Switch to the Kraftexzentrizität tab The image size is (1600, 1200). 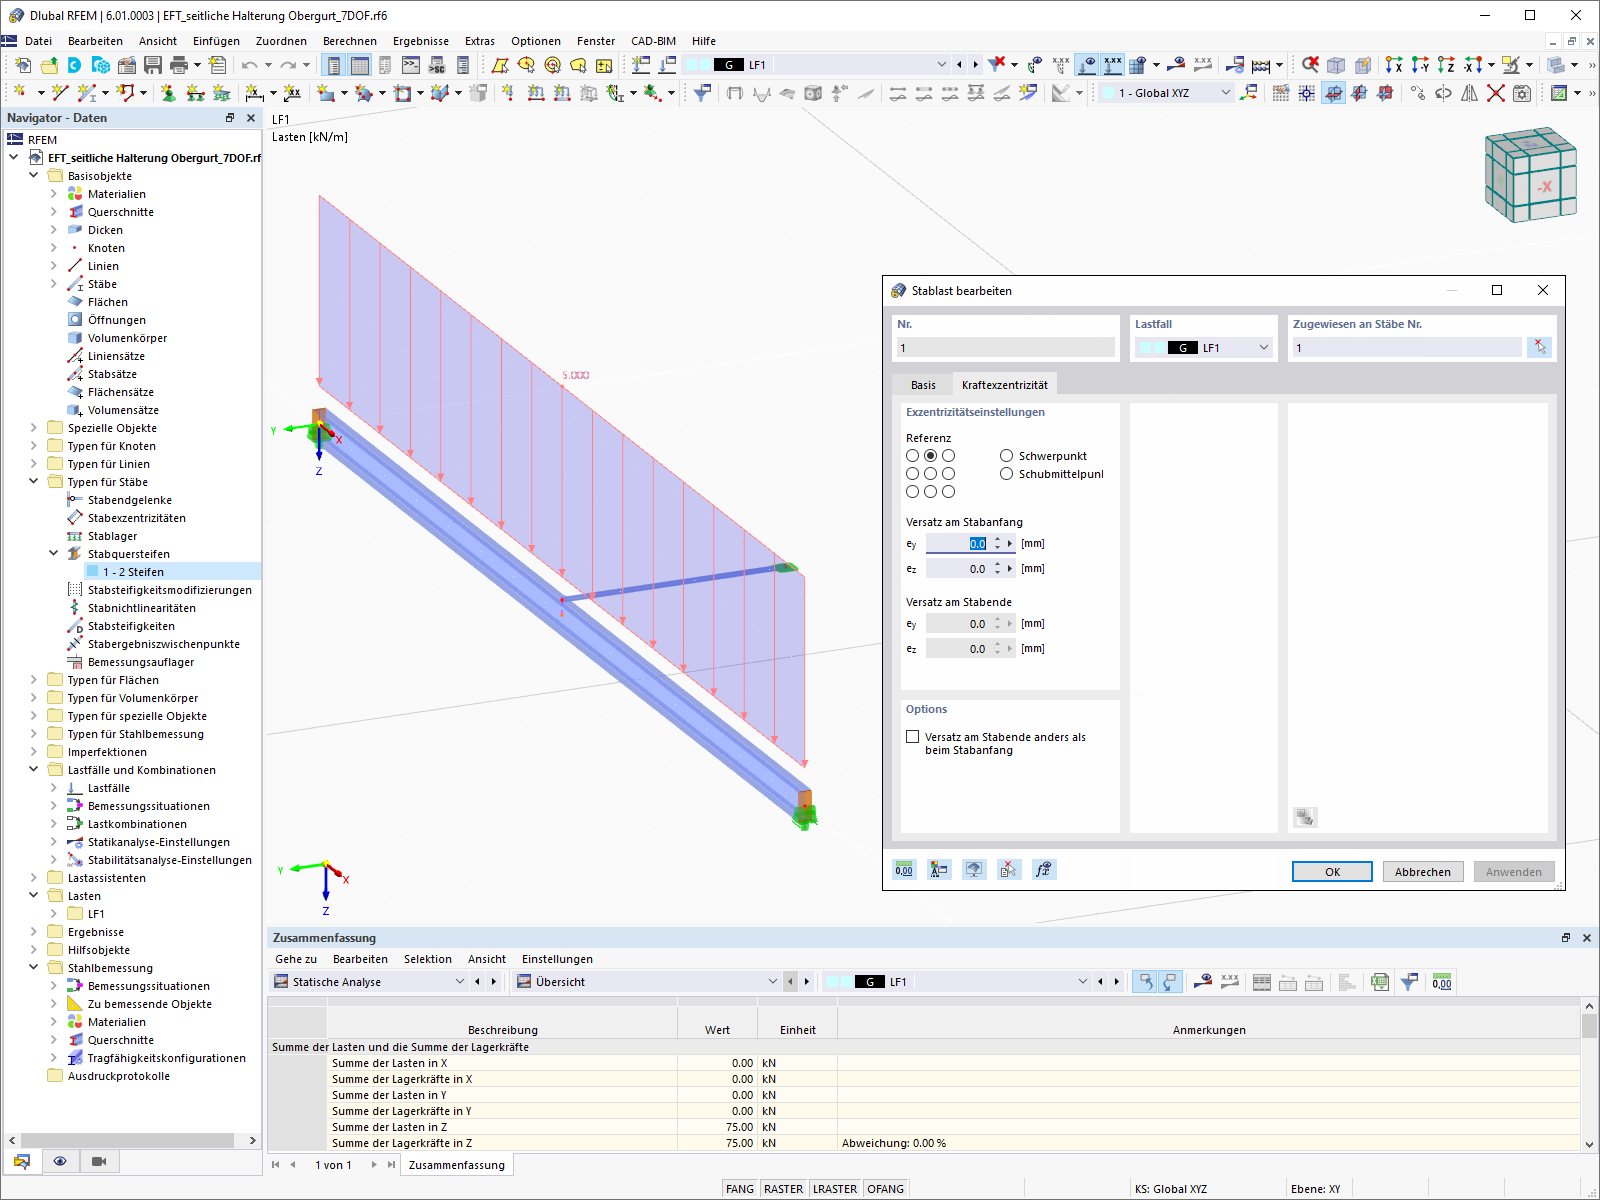[x=1005, y=385]
